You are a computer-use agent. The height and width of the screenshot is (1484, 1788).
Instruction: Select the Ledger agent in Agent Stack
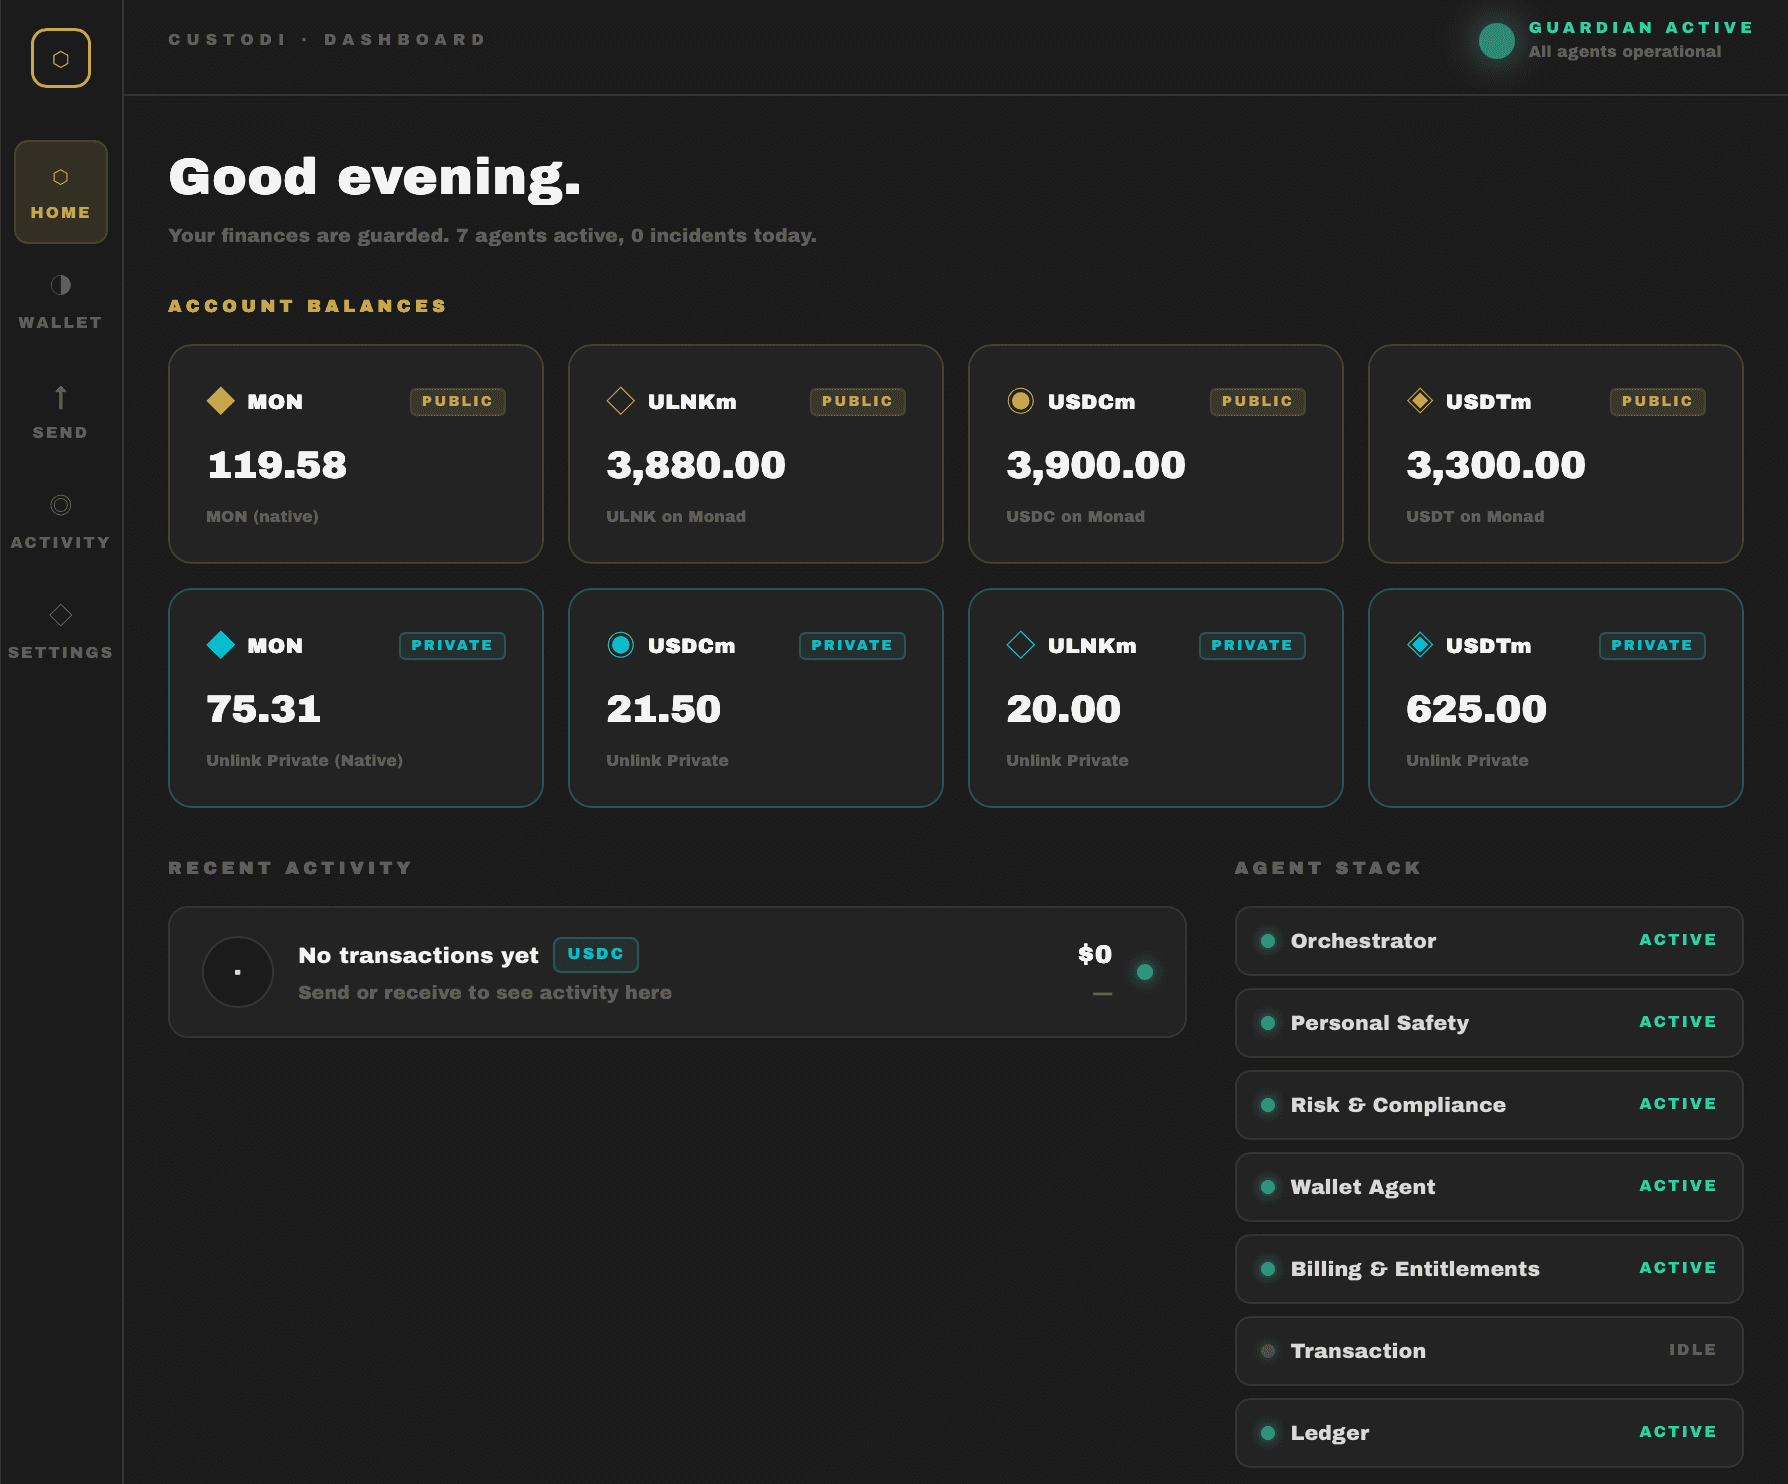1488,1432
